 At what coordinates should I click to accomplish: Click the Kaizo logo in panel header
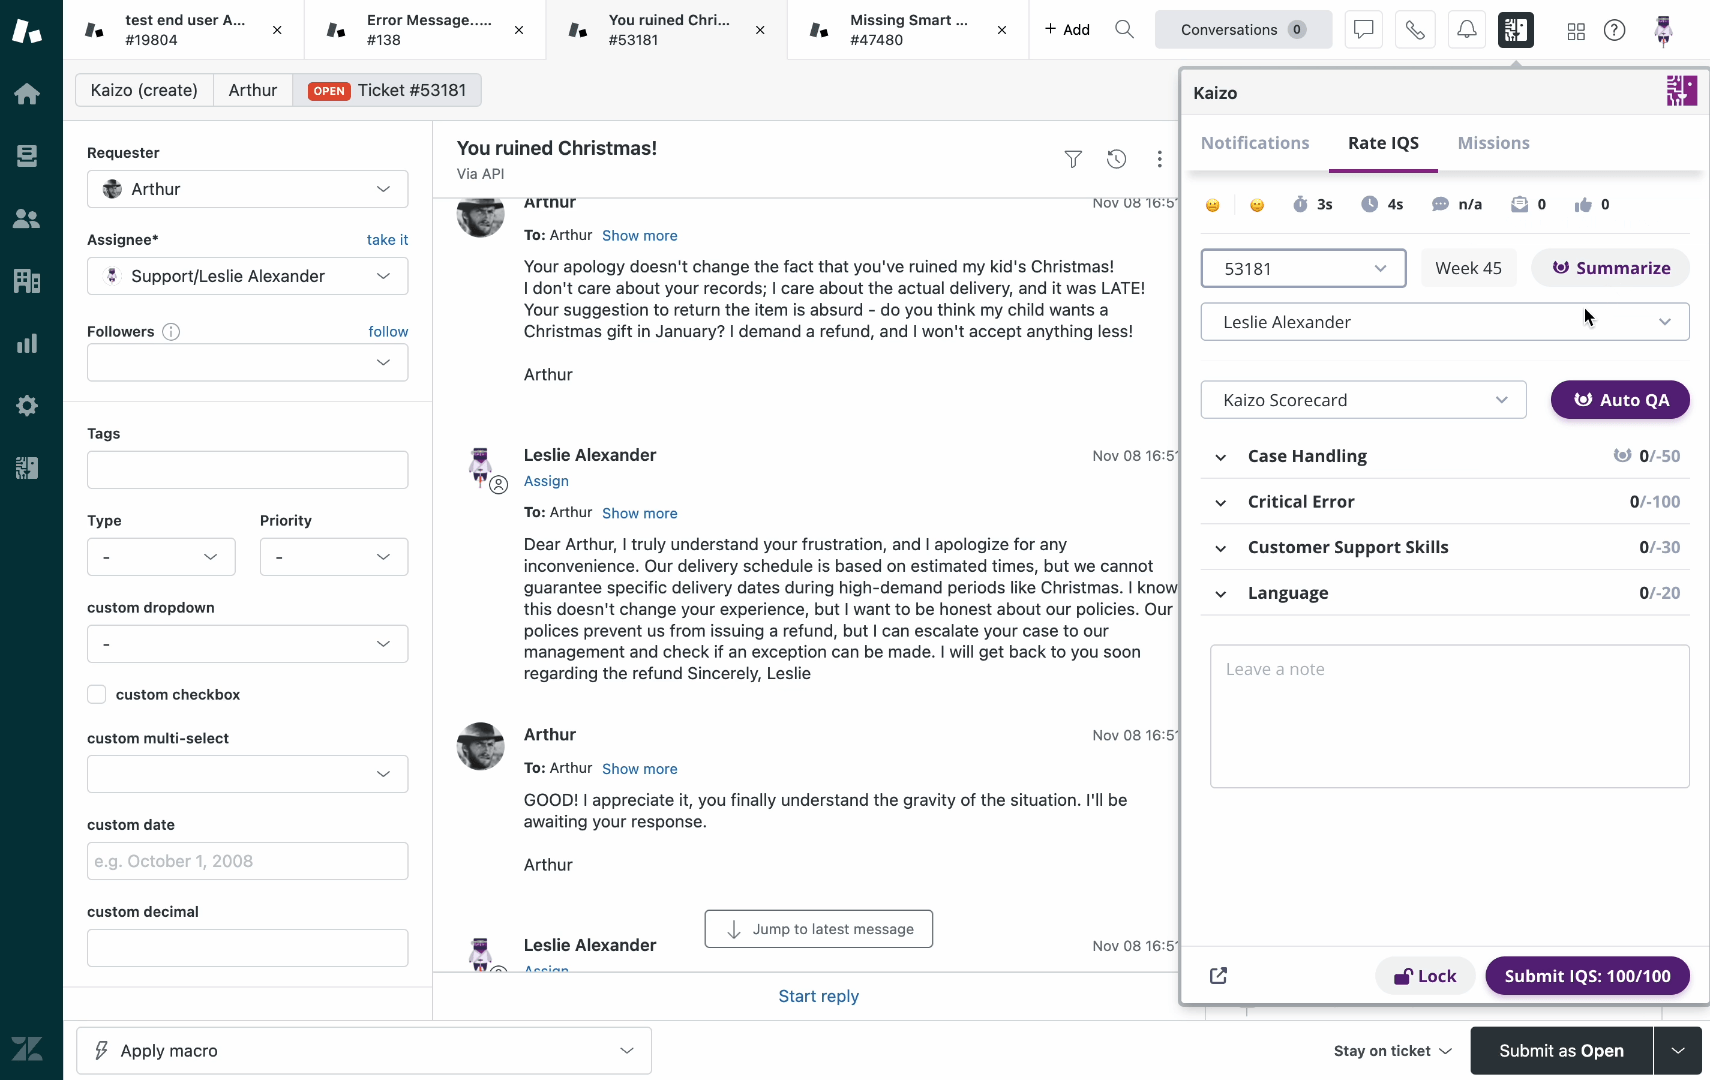tap(1681, 91)
